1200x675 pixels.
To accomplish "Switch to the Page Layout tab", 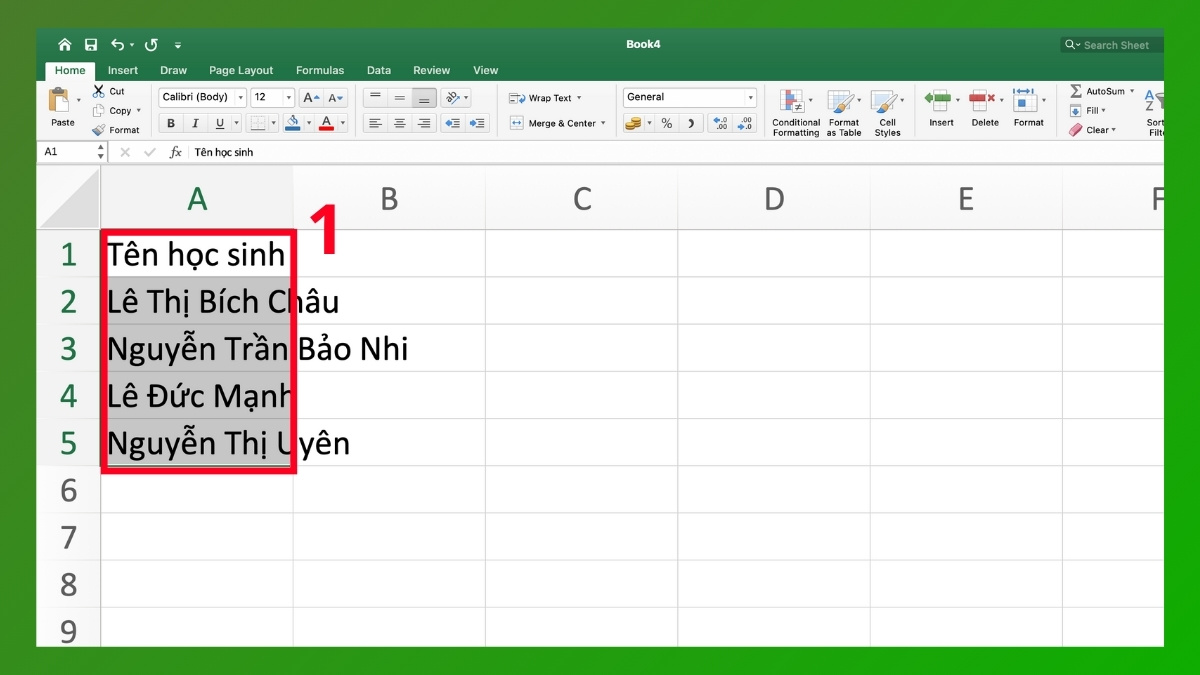I will point(241,70).
